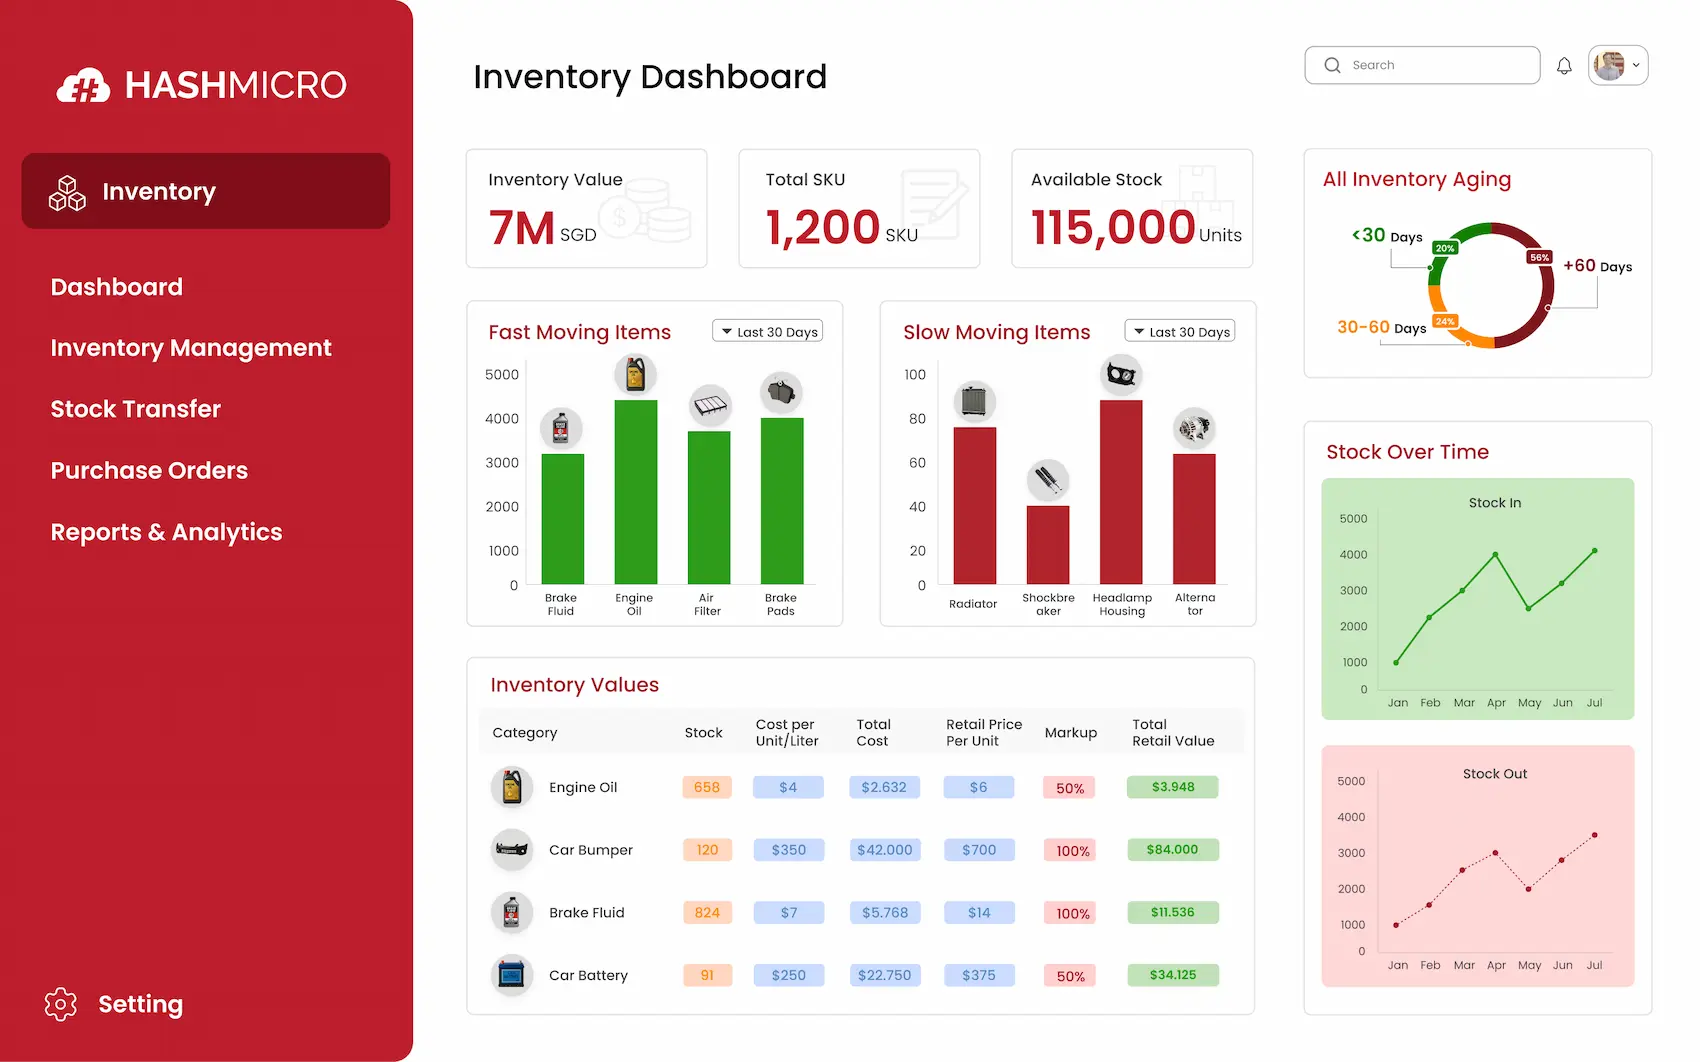The image size is (1700, 1062).
Task: Expand the user profile chevron
Action: pos(1638,64)
